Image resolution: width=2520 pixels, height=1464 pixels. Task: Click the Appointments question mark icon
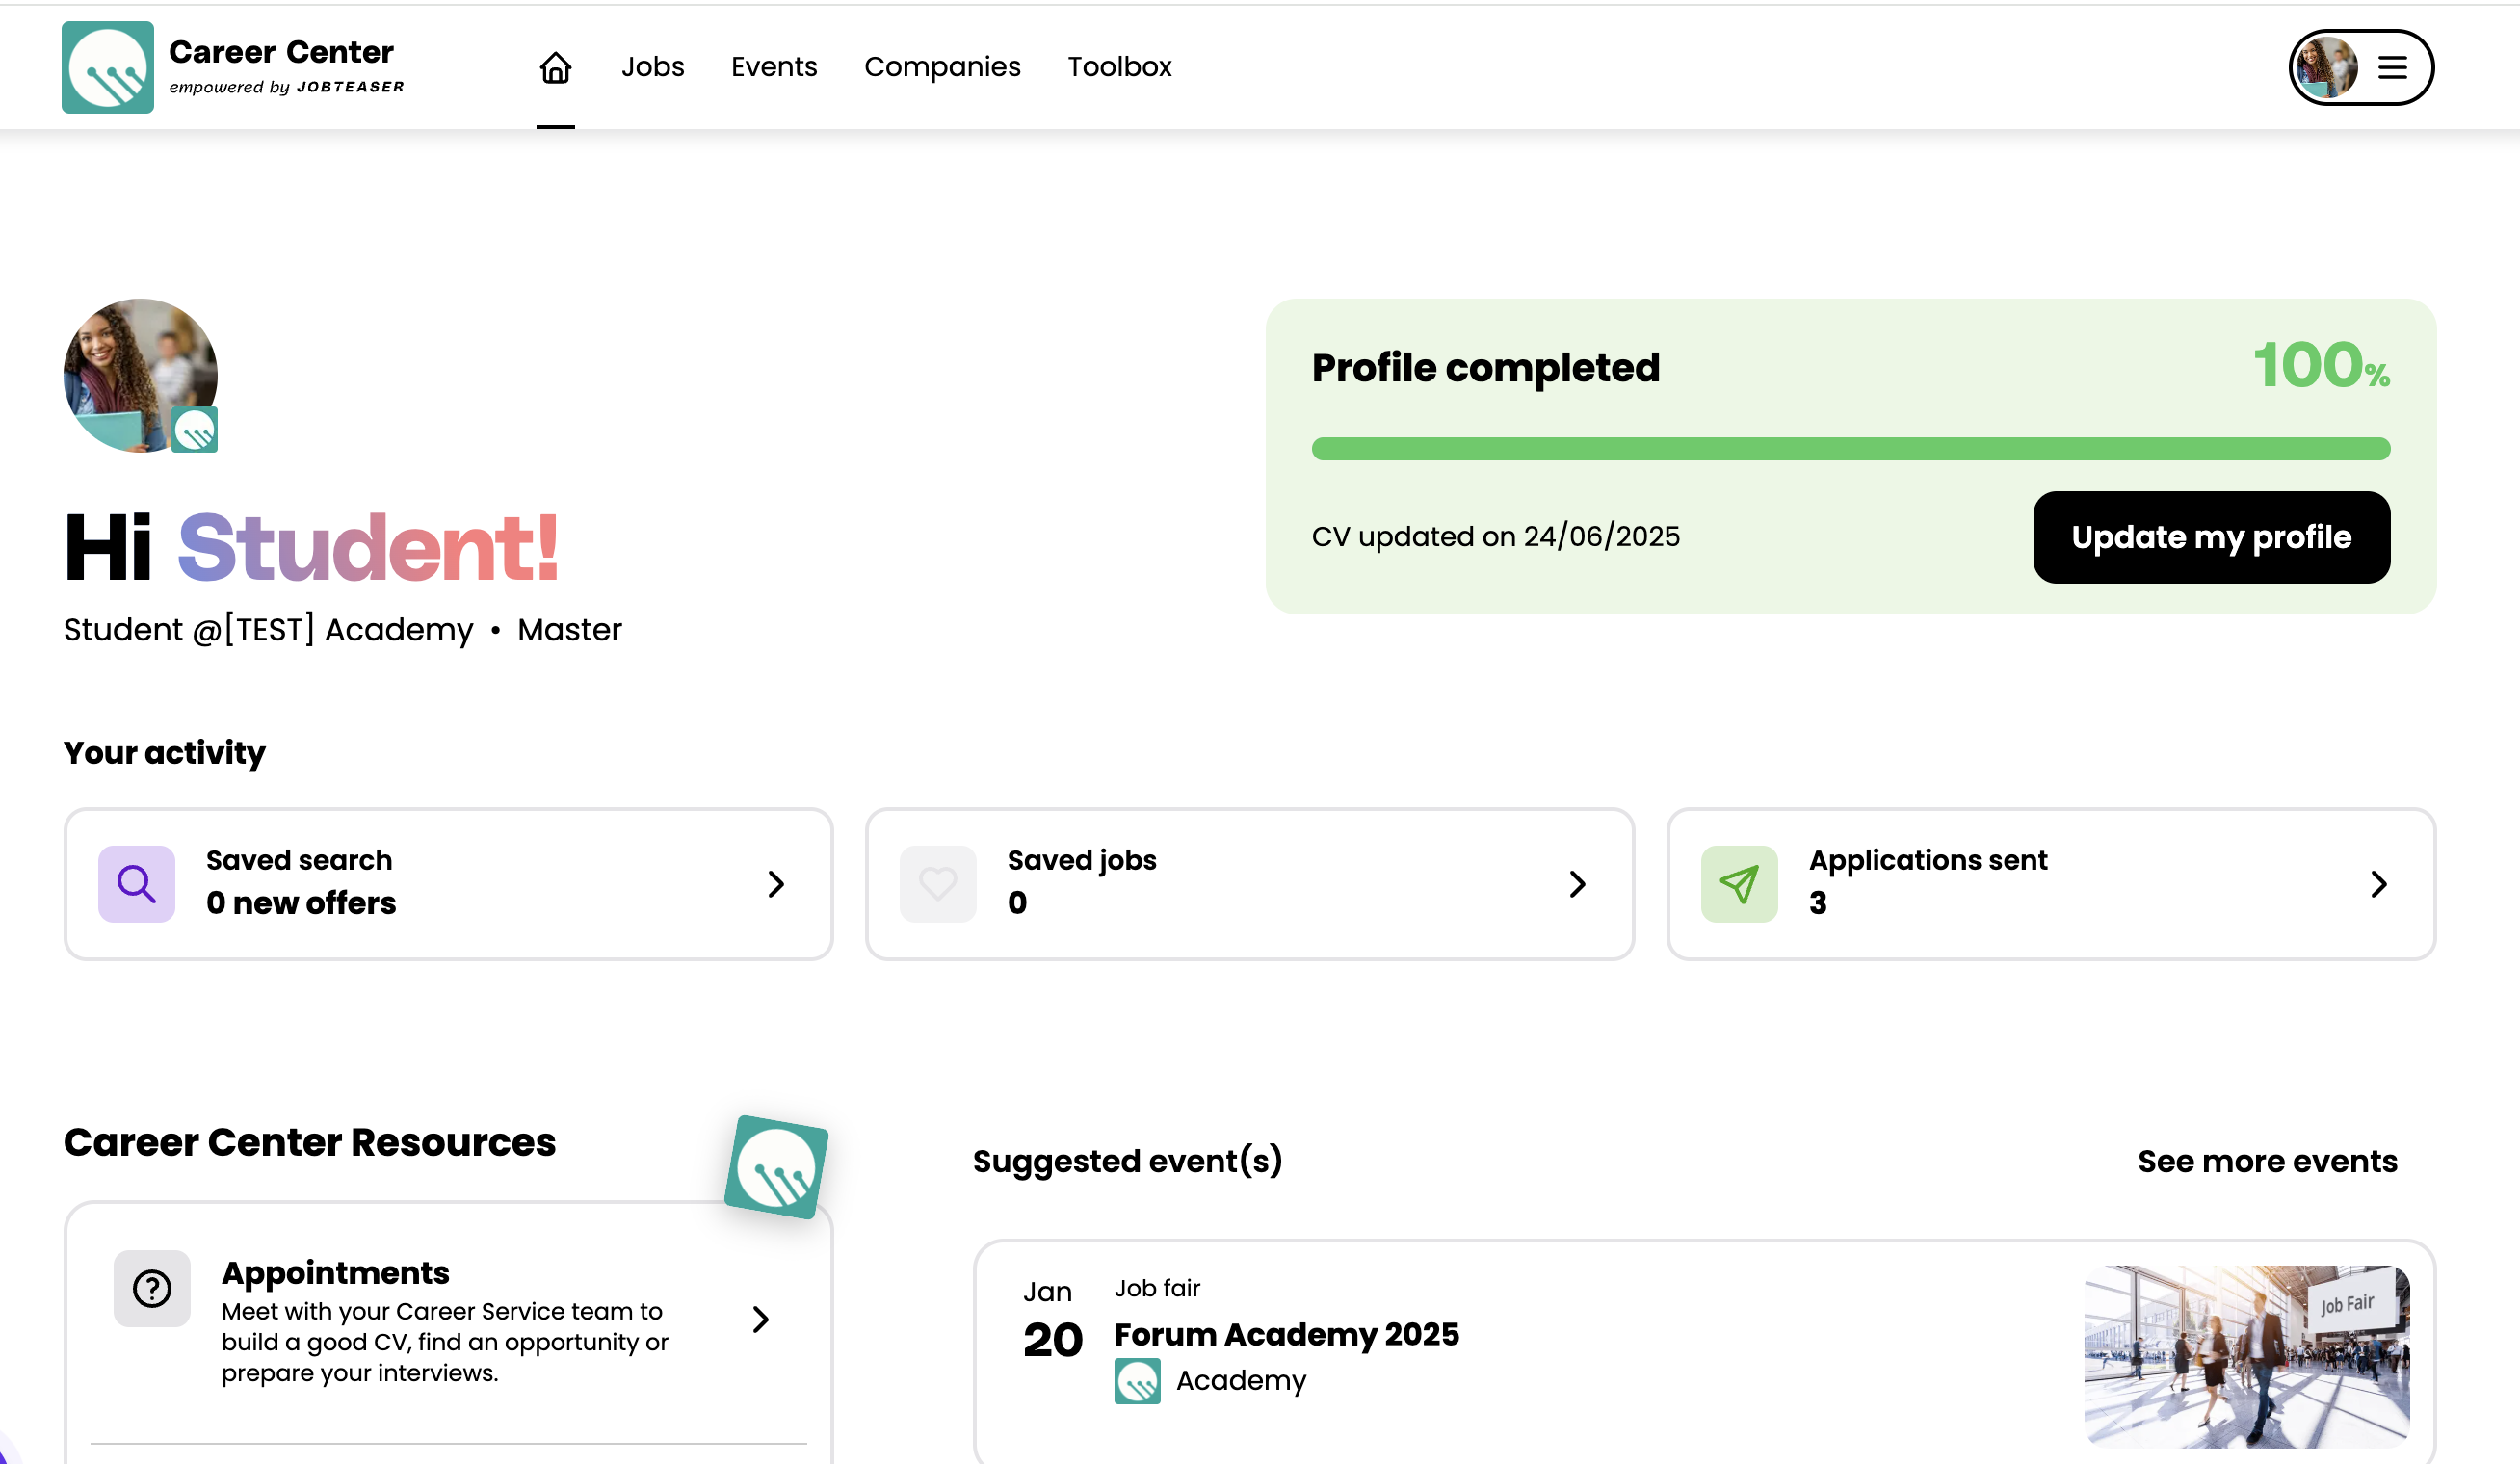point(152,1288)
